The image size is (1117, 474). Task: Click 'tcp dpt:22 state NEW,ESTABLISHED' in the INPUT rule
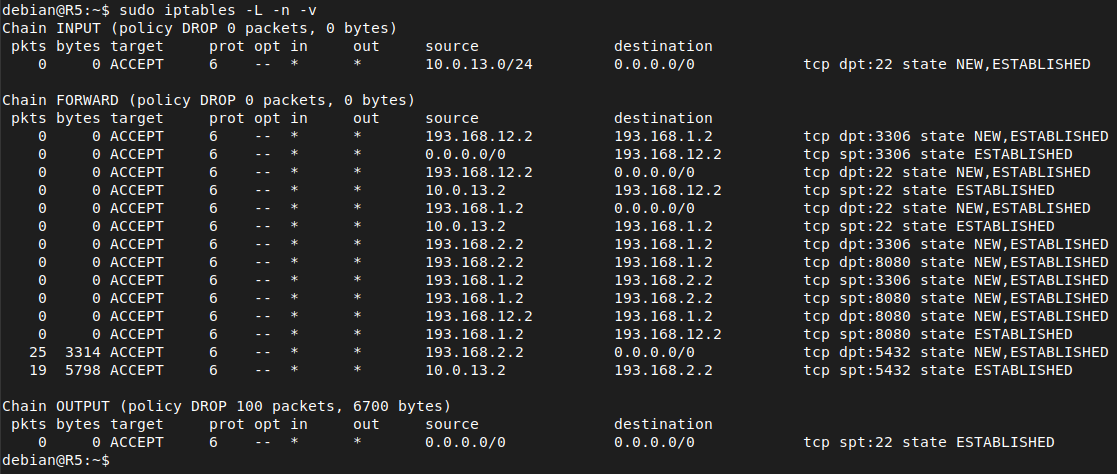pyautogui.click(x=947, y=64)
